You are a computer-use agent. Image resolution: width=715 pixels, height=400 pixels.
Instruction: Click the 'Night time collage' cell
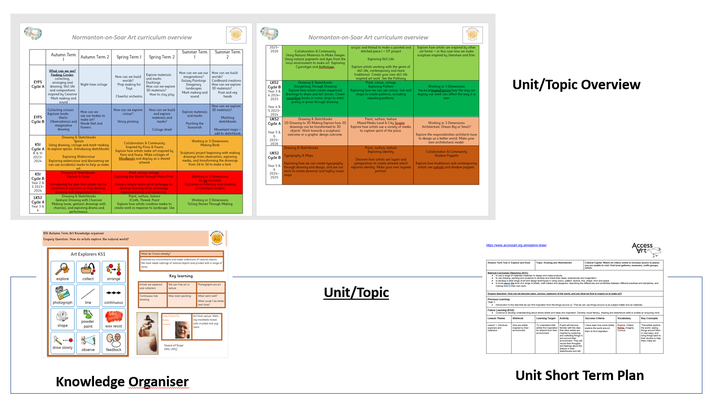[x=95, y=84]
